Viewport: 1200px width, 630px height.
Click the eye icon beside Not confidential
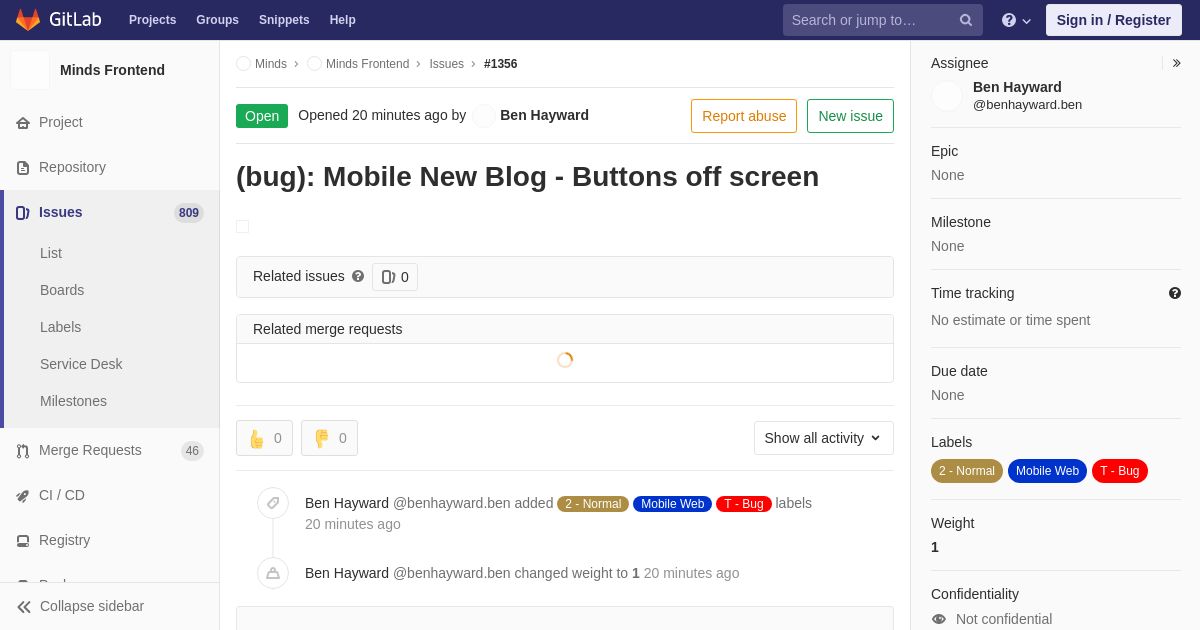939,619
